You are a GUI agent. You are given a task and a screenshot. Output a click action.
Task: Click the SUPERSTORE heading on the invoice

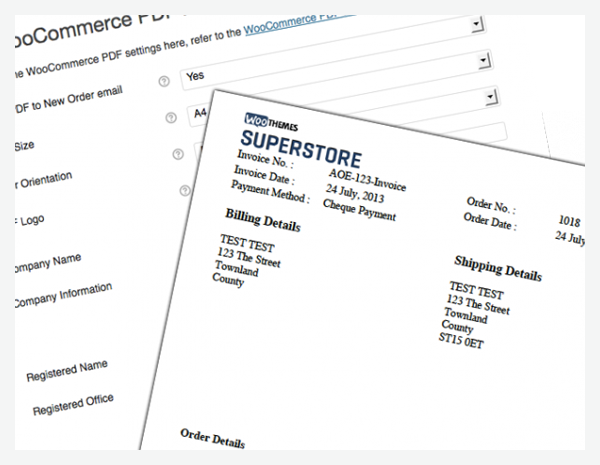(x=301, y=150)
